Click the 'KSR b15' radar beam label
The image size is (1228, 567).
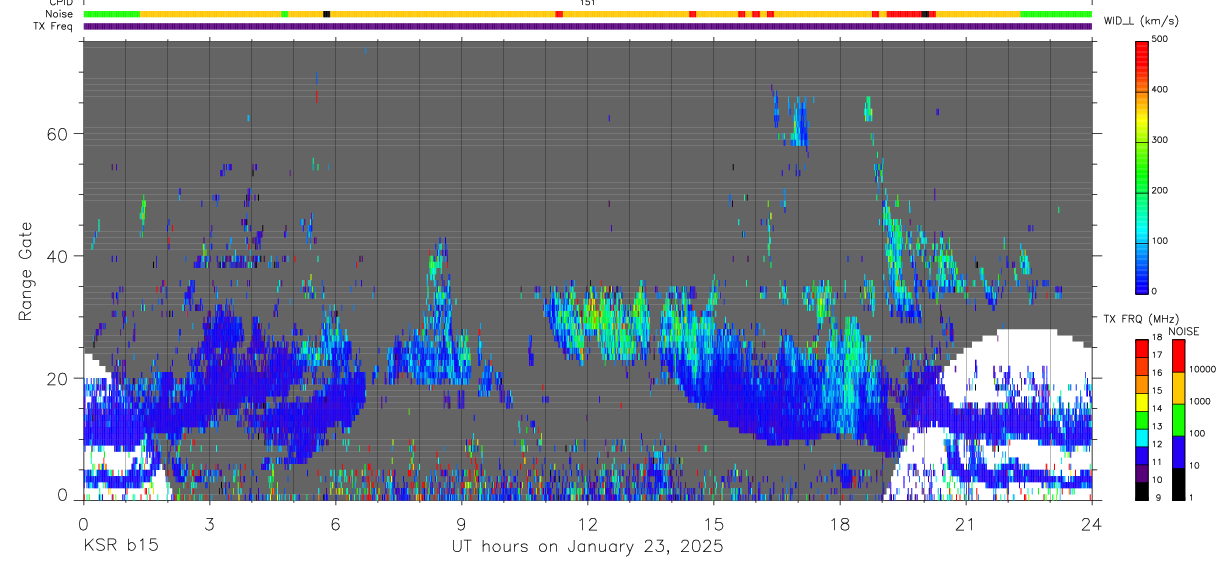[x=120, y=547]
